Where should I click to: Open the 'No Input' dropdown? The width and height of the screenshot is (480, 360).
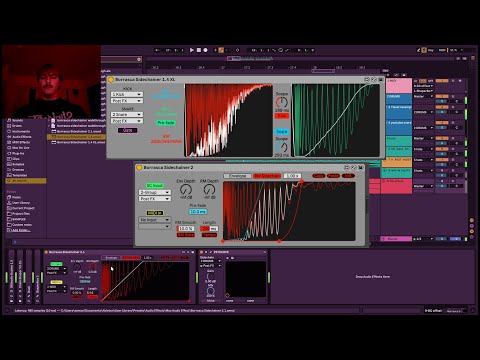pos(155,220)
